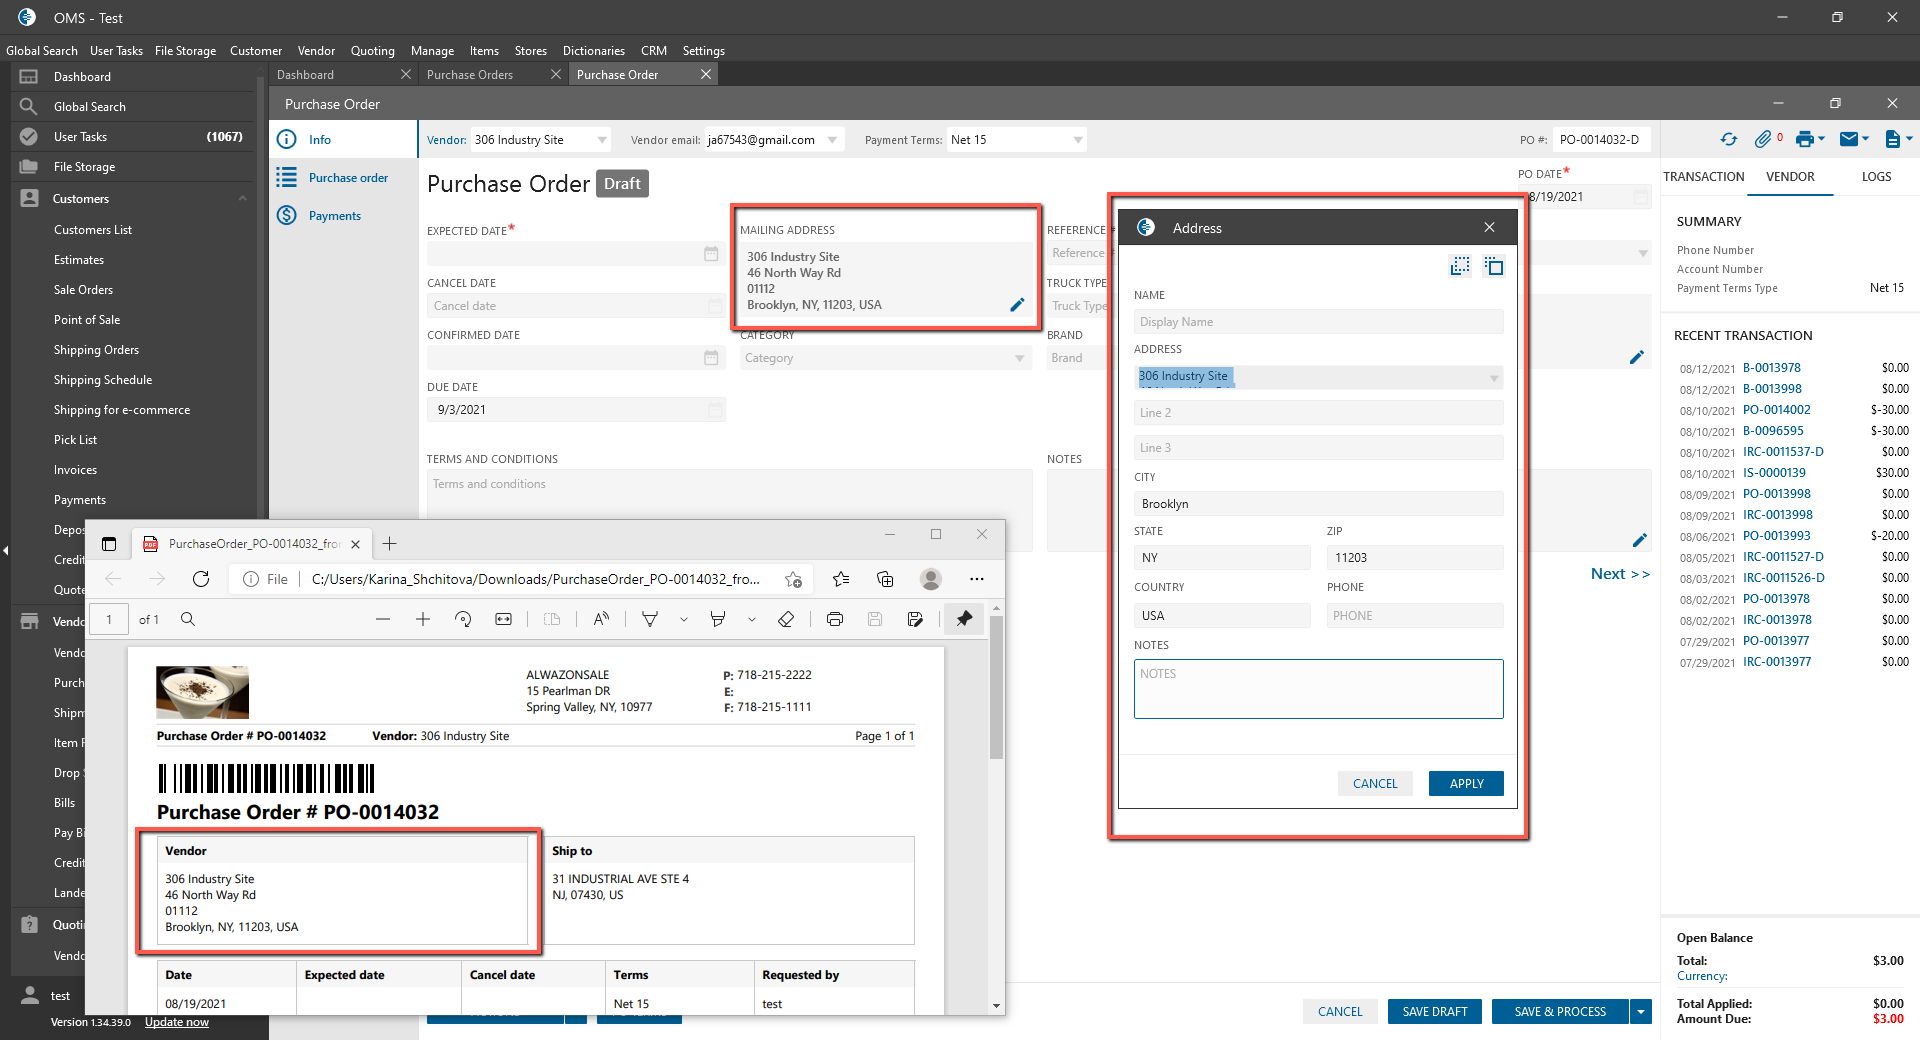Open the Quoting menu
Screen dimensions: 1920x1040
coord(372,51)
